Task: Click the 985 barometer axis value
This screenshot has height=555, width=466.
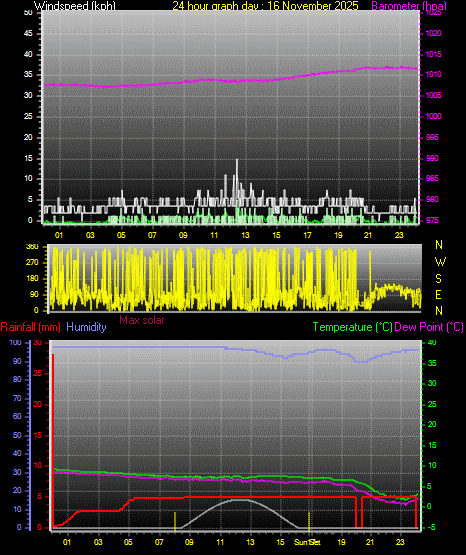Action: 432,178
